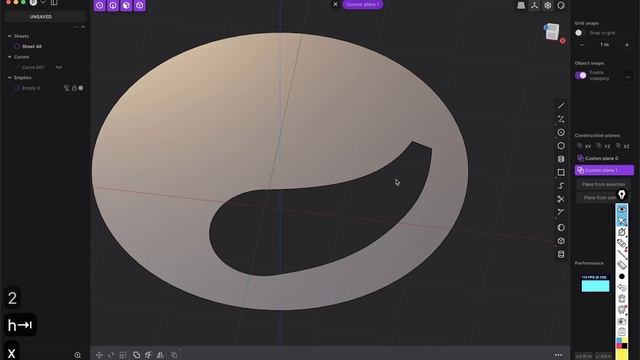Select the S-shaped spiral curve tool
Screen dimensions: 640x360
click(x=561, y=186)
